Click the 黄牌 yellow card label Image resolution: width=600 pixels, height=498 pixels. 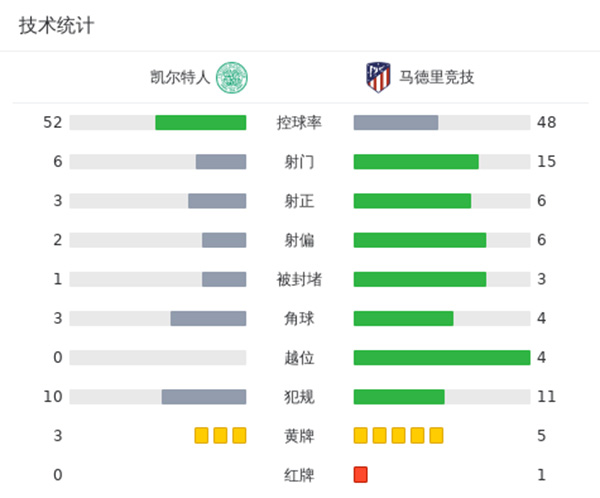tap(299, 436)
